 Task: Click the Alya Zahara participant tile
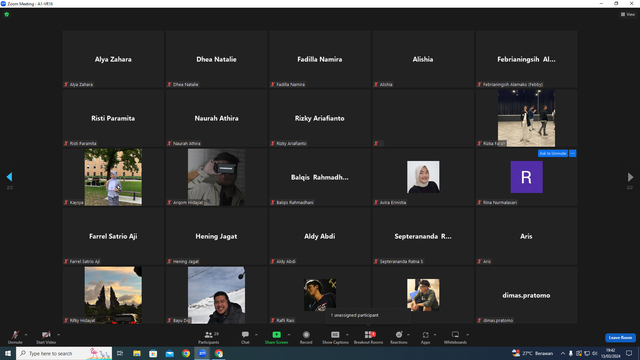(113, 59)
